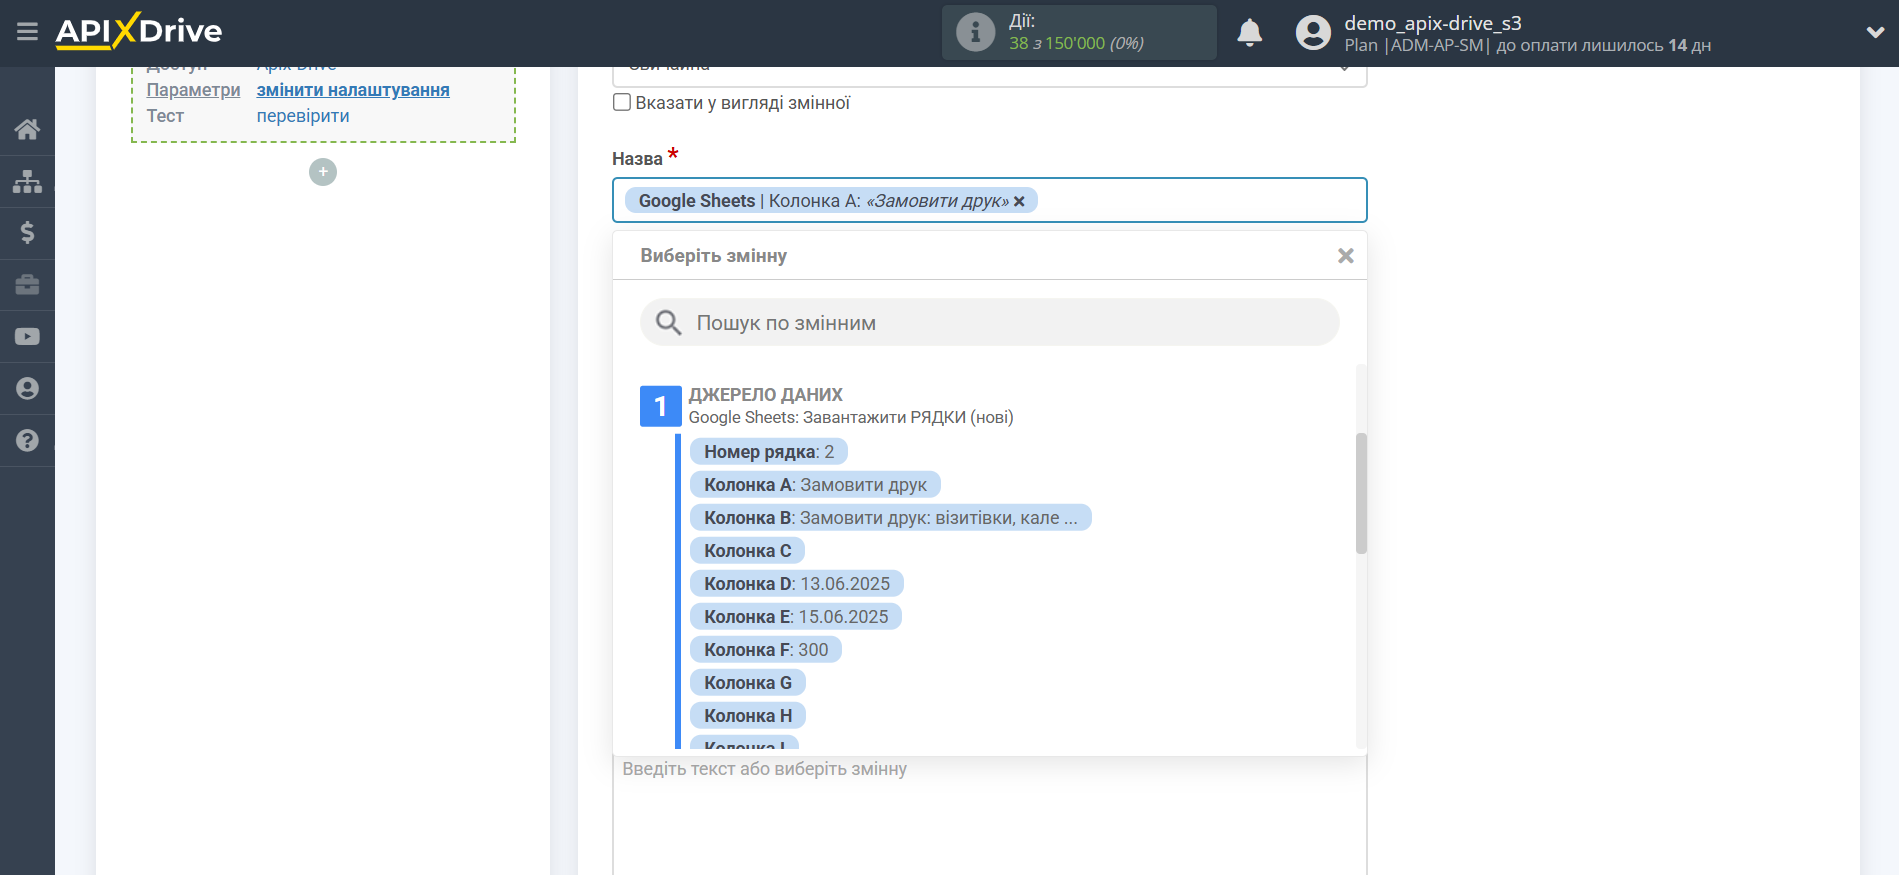Click the actions info icon
1899x875 pixels.
pos(975,32)
